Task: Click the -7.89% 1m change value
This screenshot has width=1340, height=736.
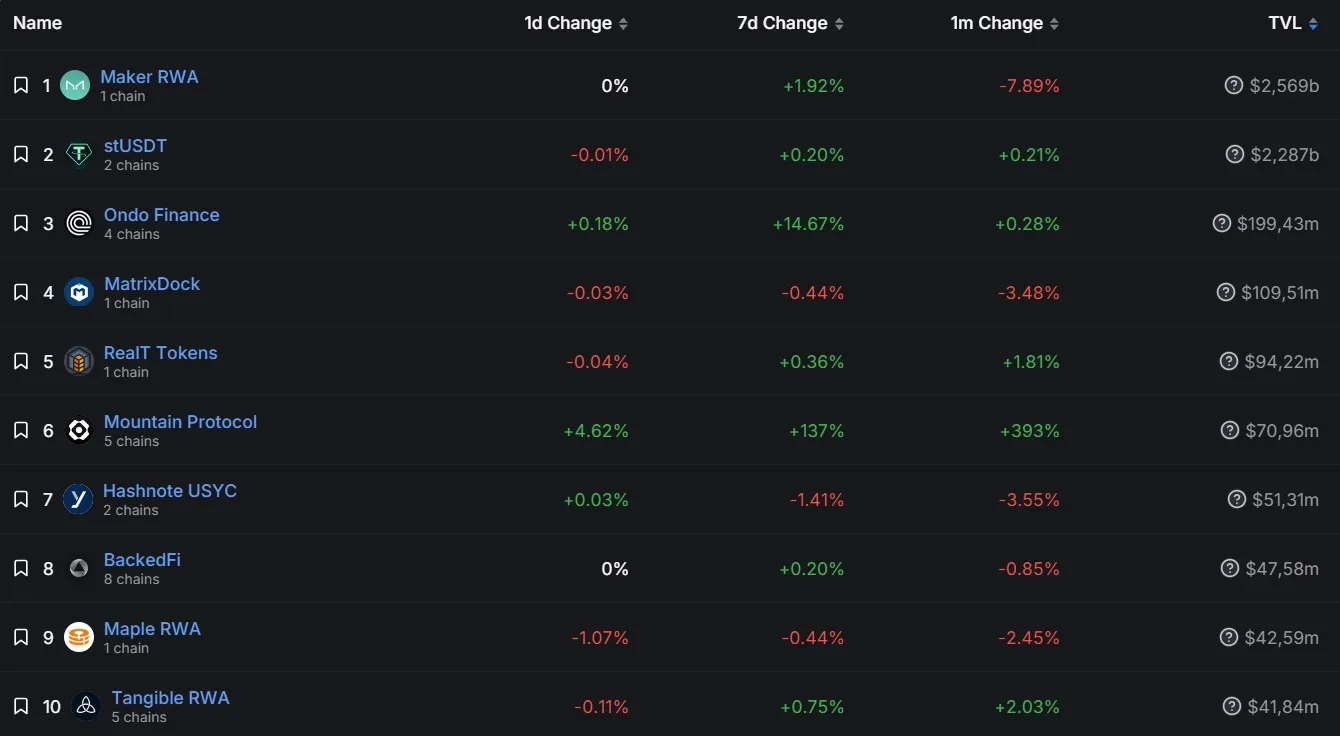Action: point(1029,86)
